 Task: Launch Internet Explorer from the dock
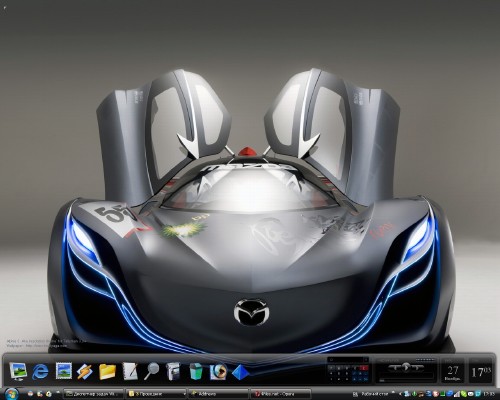pyautogui.click(x=40, y=371)
